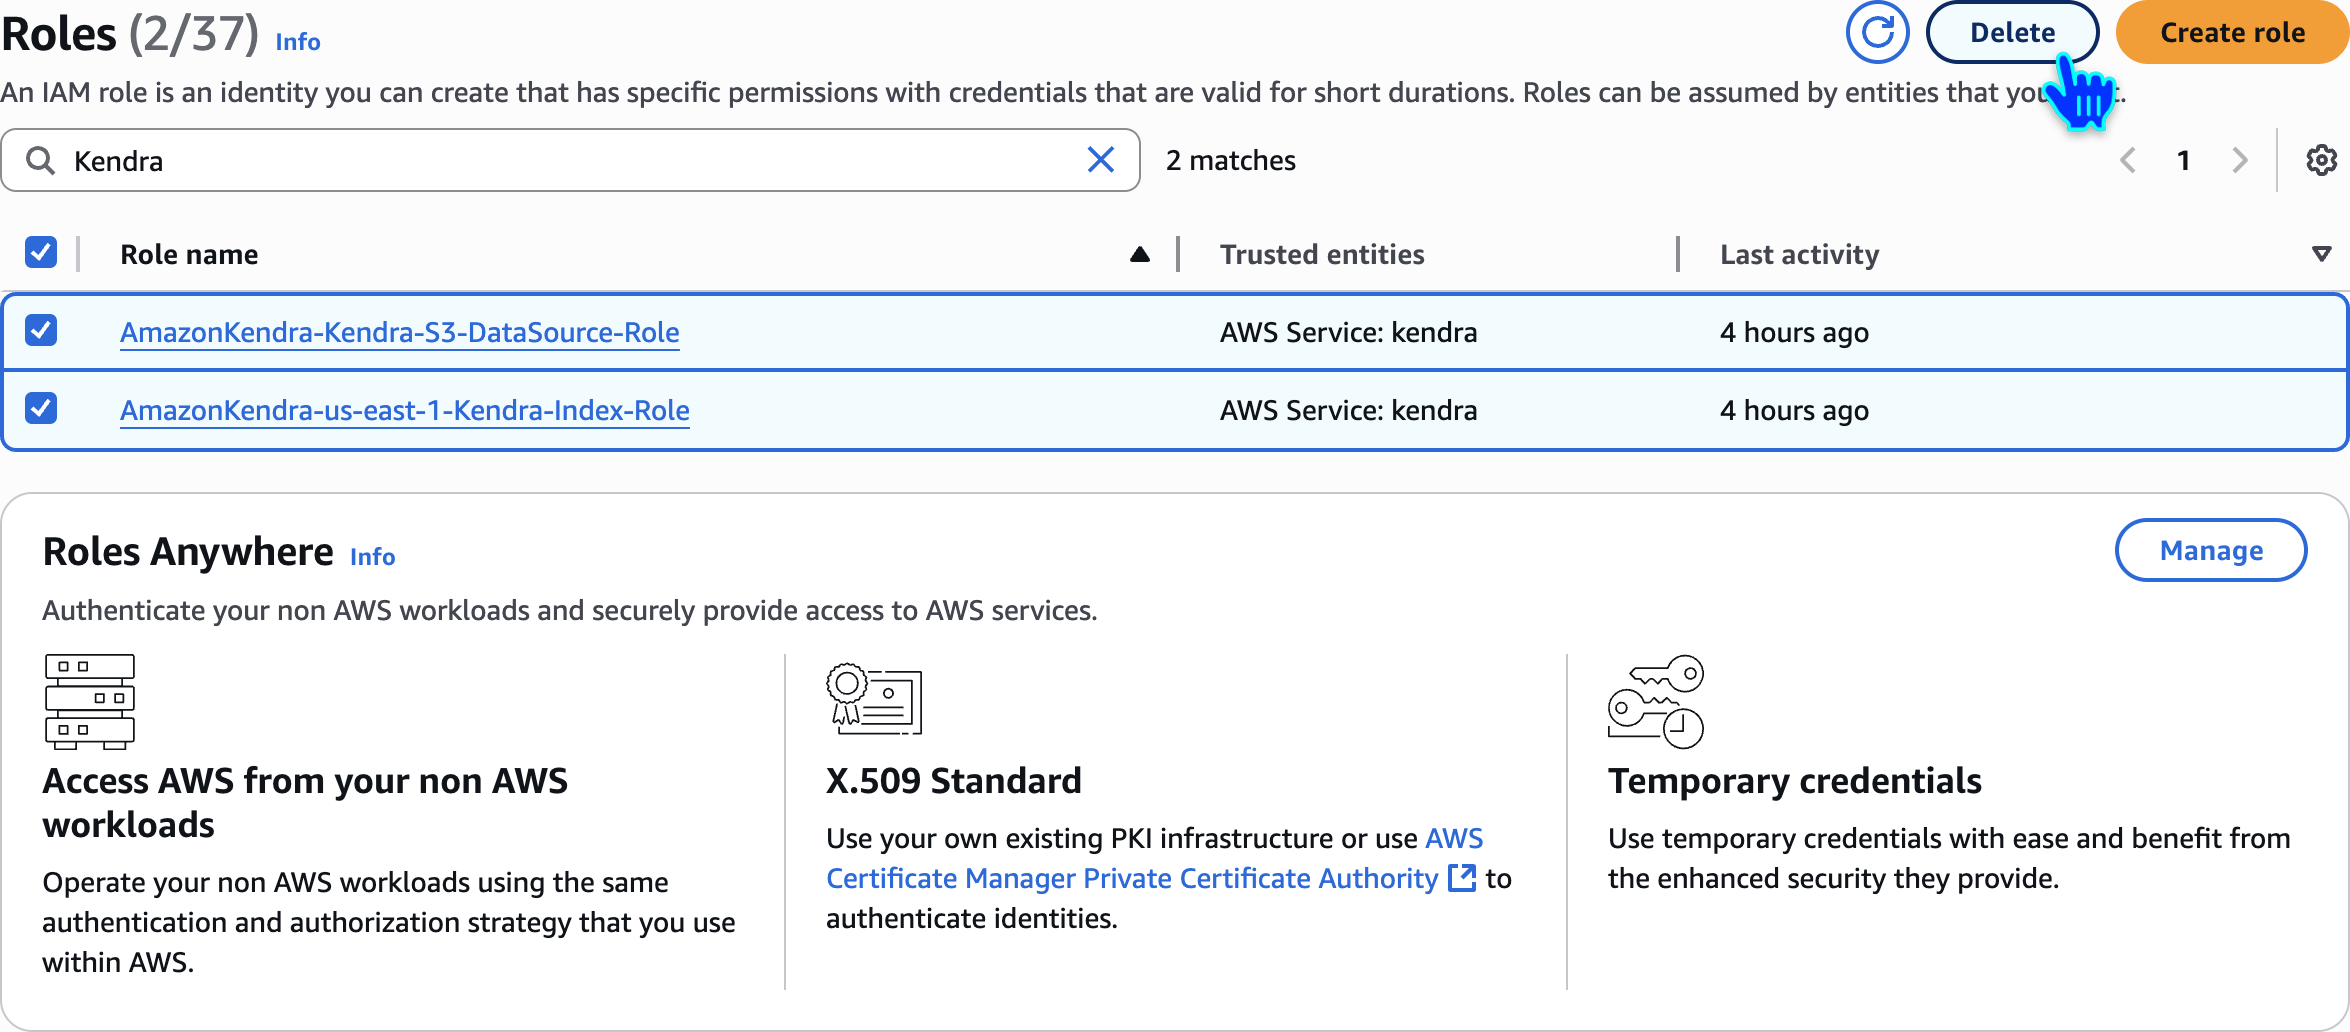2350x1032 pixels.
Task: Click '4 hours ago' in Kendra-Index row
Action: [1795, 410]
